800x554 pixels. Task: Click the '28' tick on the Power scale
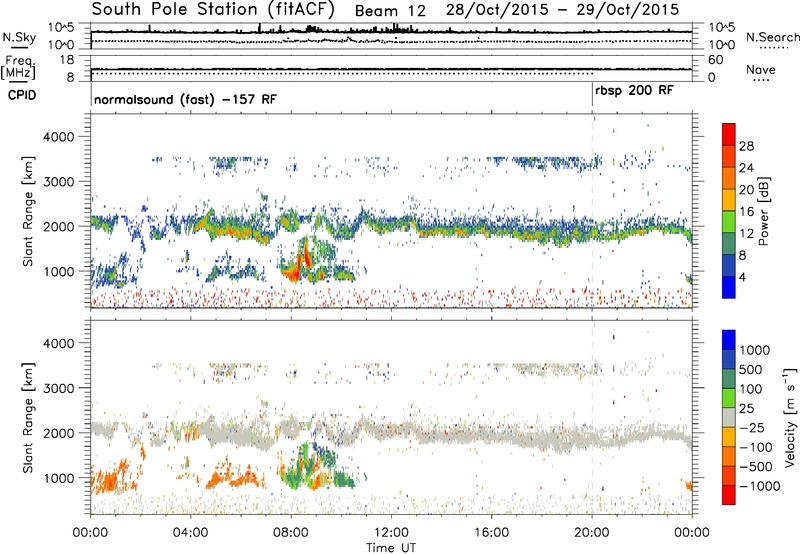tap(746, 146)
